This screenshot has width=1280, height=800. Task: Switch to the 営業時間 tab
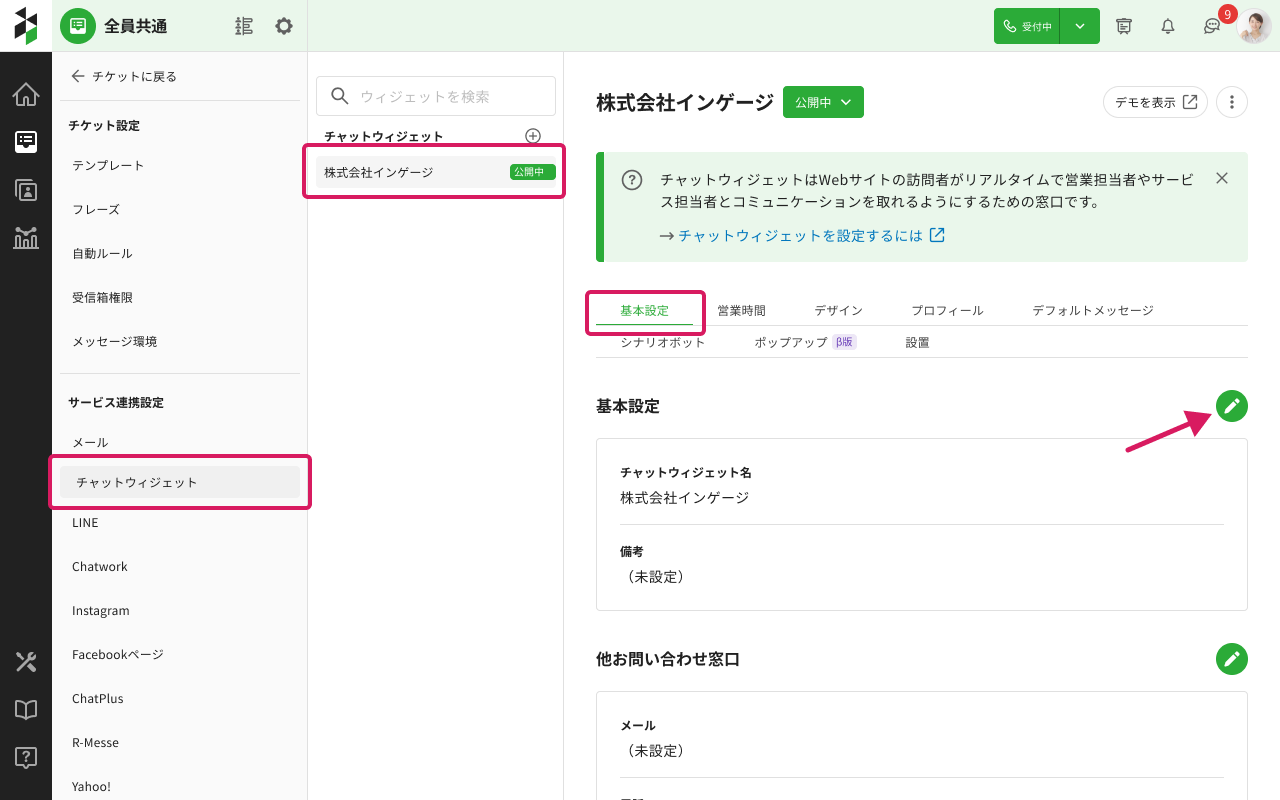[x=741, y=311]
